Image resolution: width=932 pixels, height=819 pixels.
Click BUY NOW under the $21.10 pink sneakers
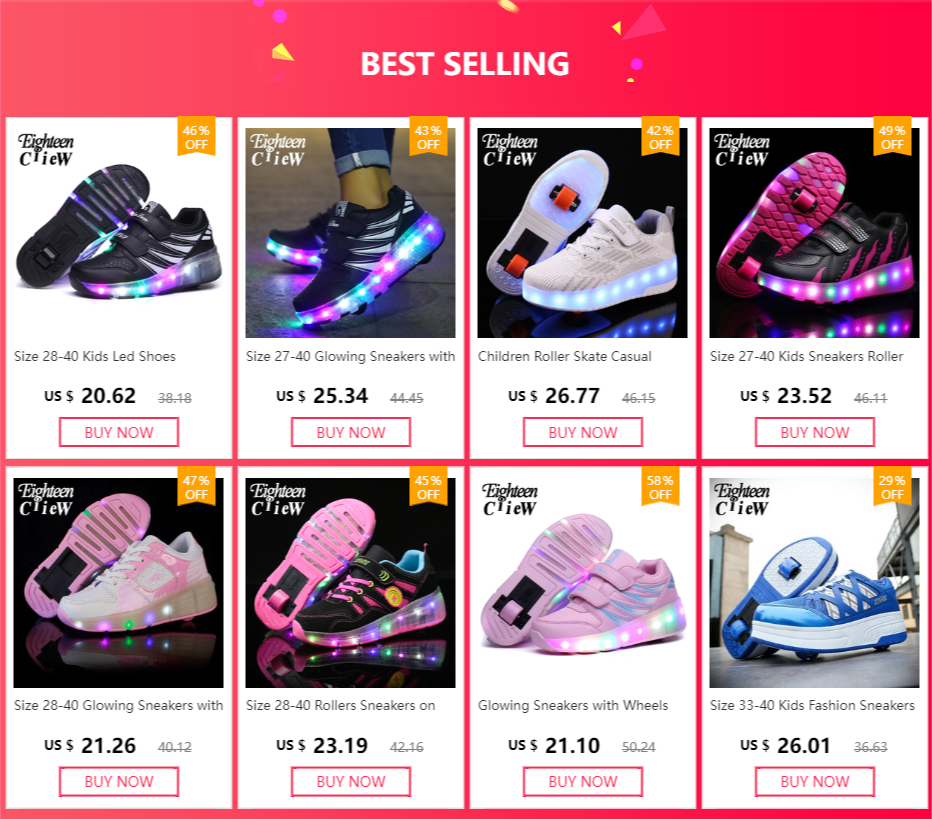(582, 781)
